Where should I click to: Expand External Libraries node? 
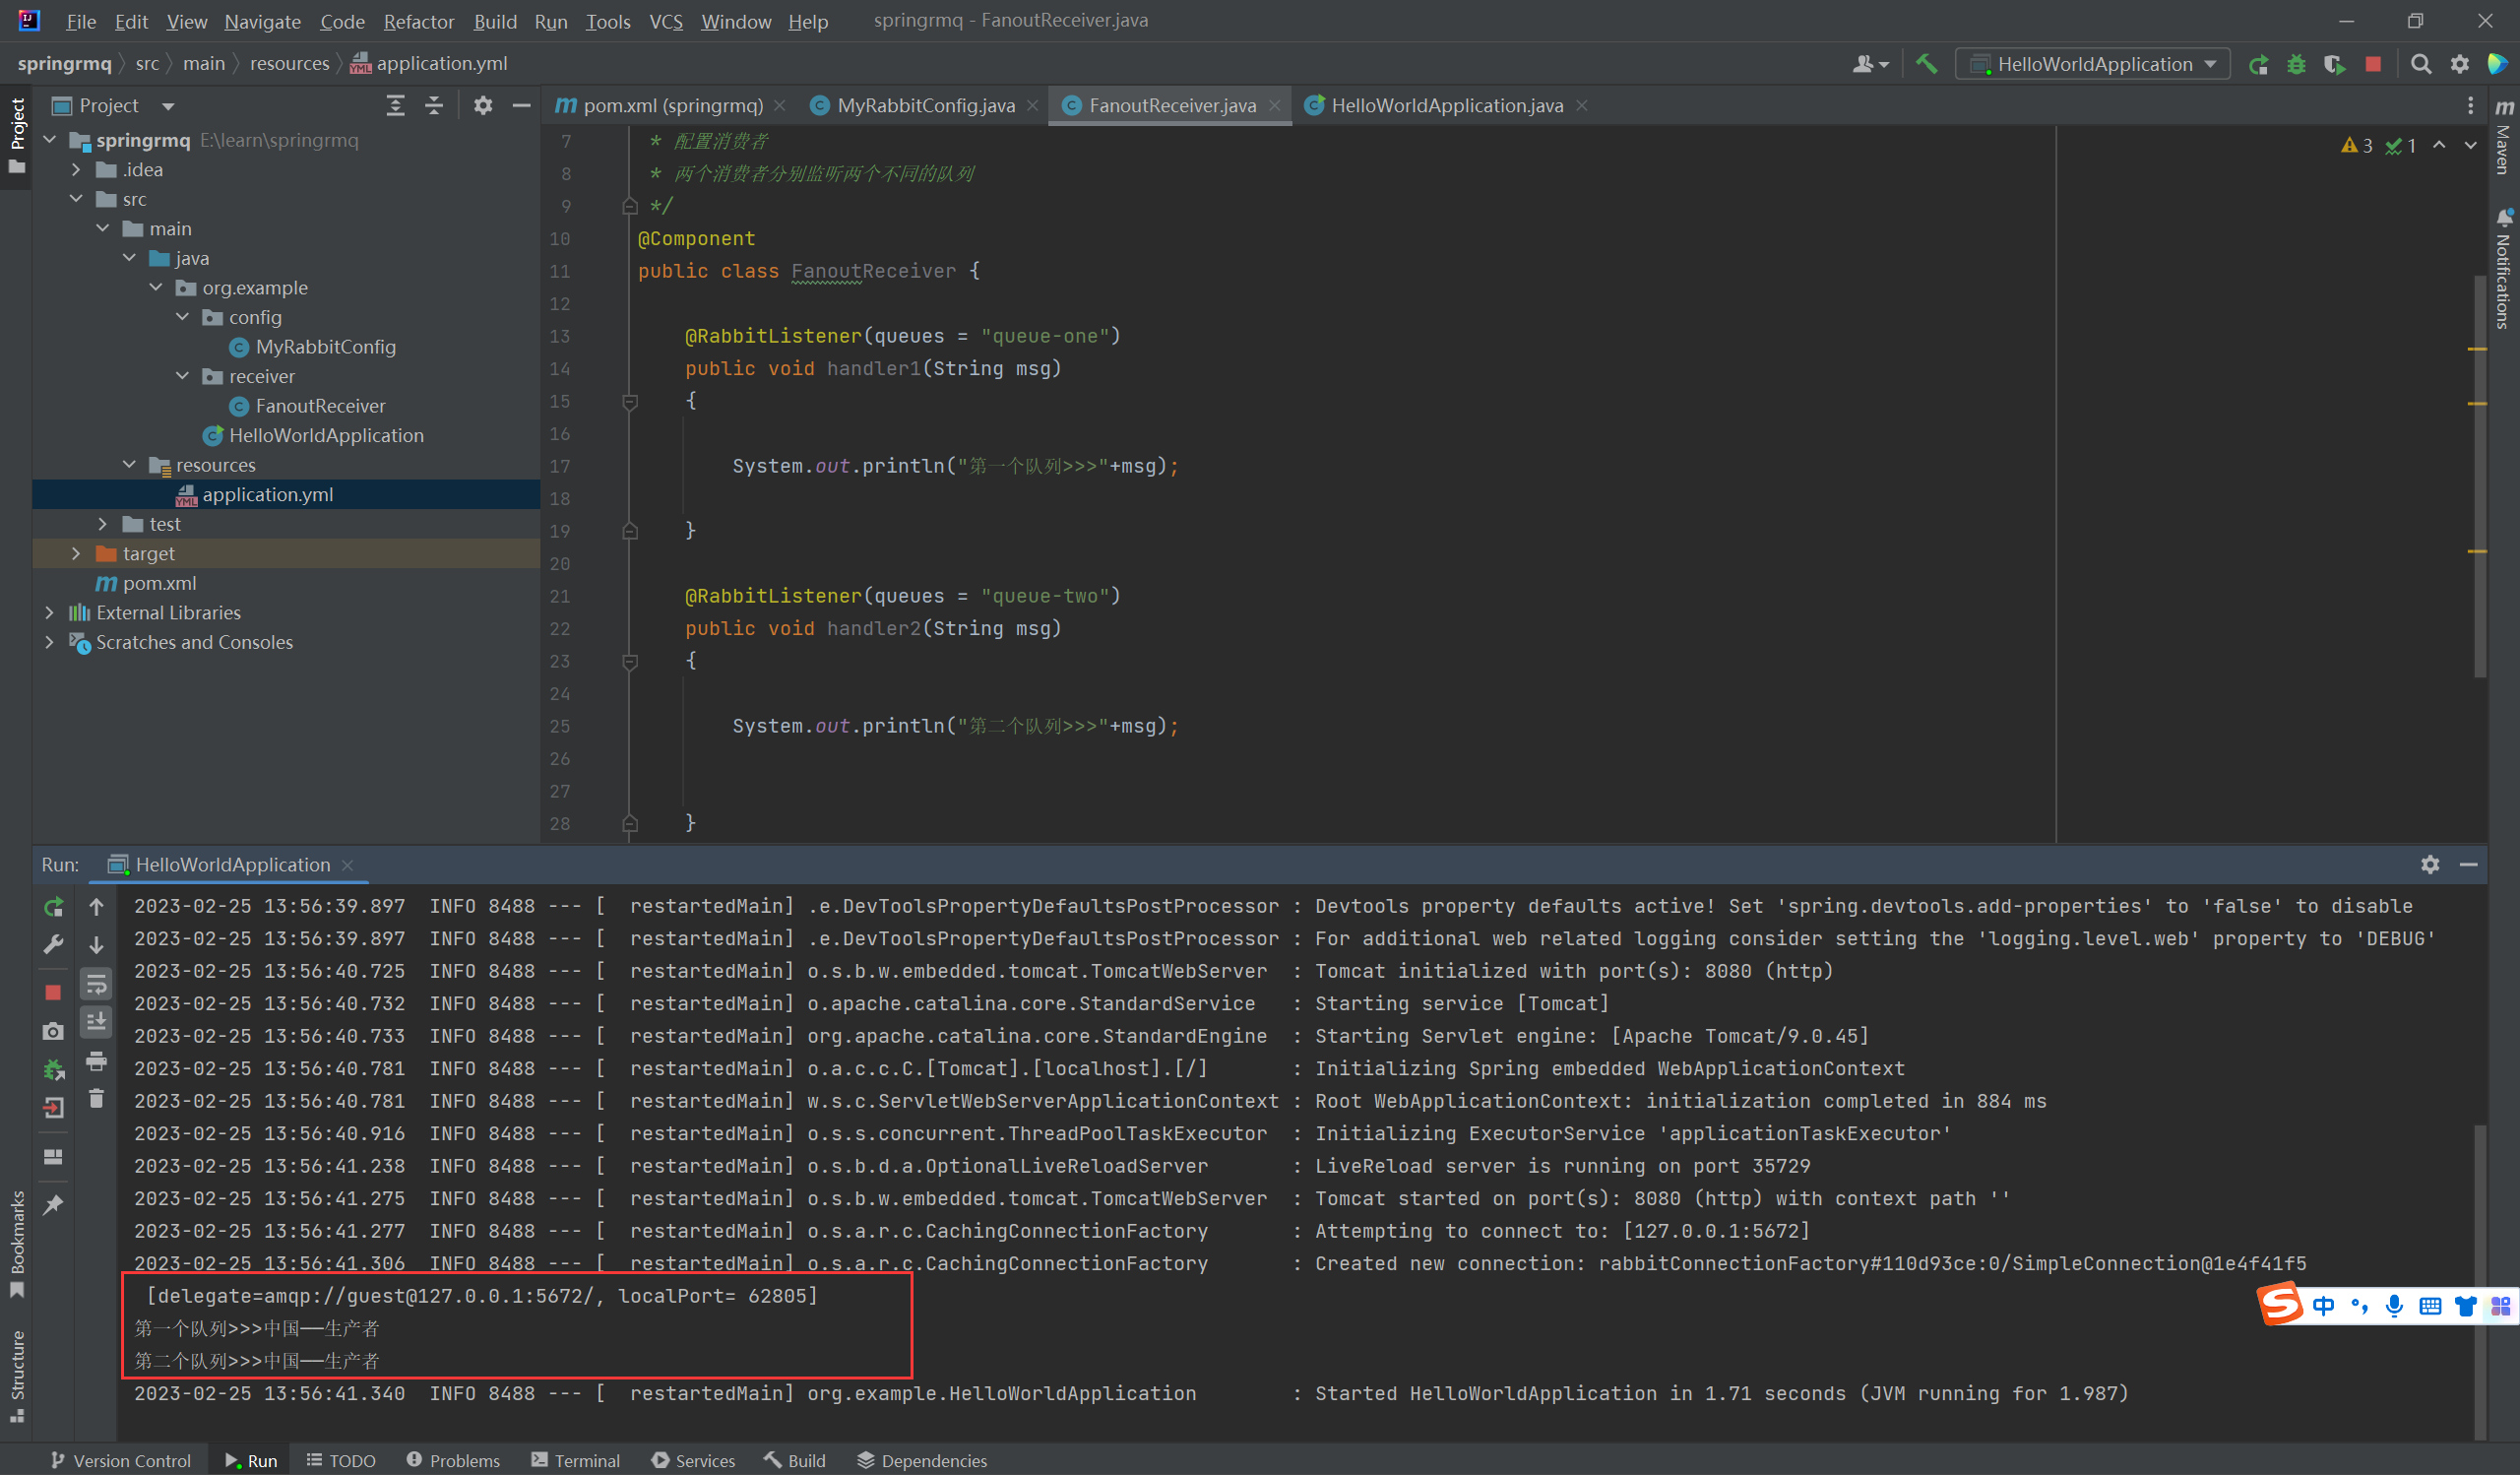coord(49,612)
